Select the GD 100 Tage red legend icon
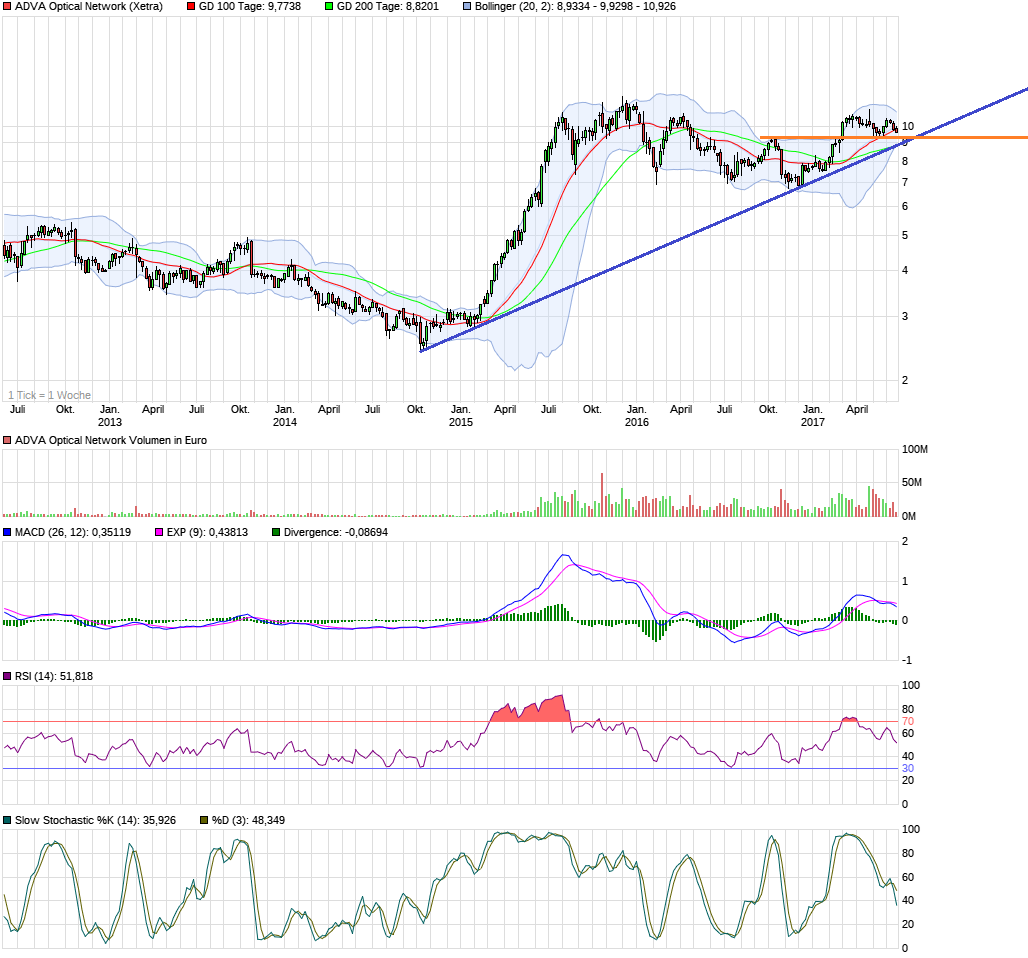The width and height of the screenshot is (1028, 958). pos(190,6)
